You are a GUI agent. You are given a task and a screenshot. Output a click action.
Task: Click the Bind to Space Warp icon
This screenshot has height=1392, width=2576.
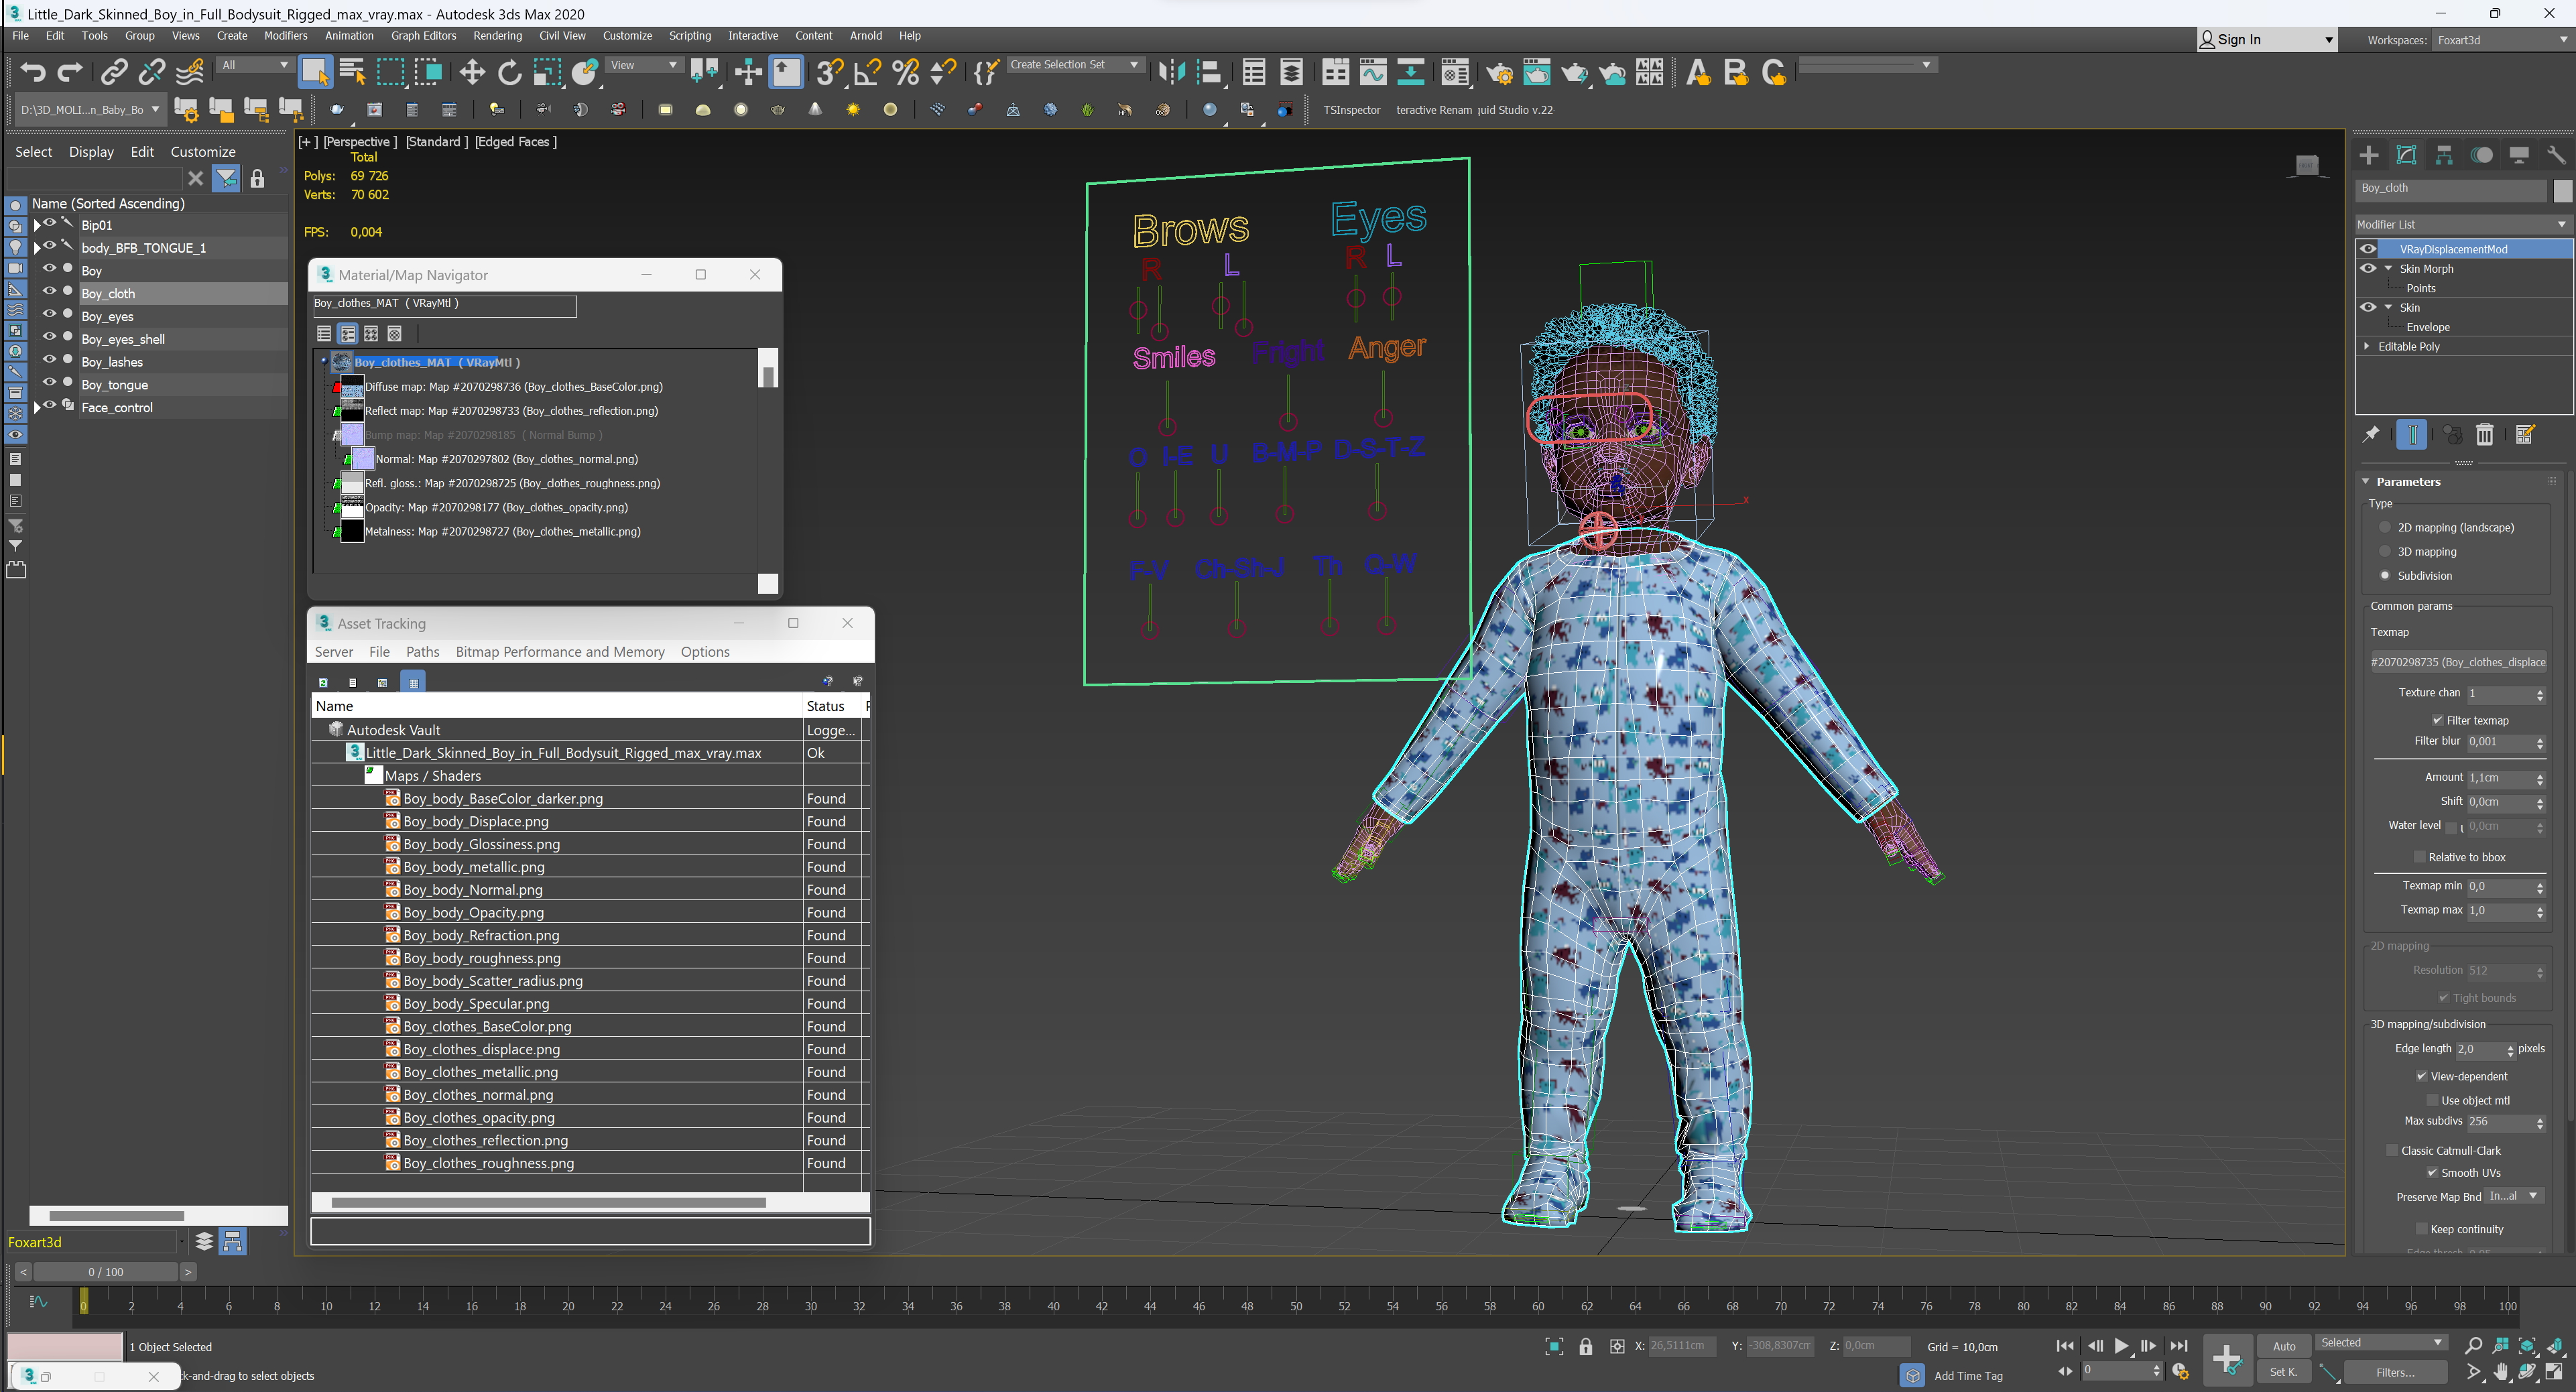point(190,72)
